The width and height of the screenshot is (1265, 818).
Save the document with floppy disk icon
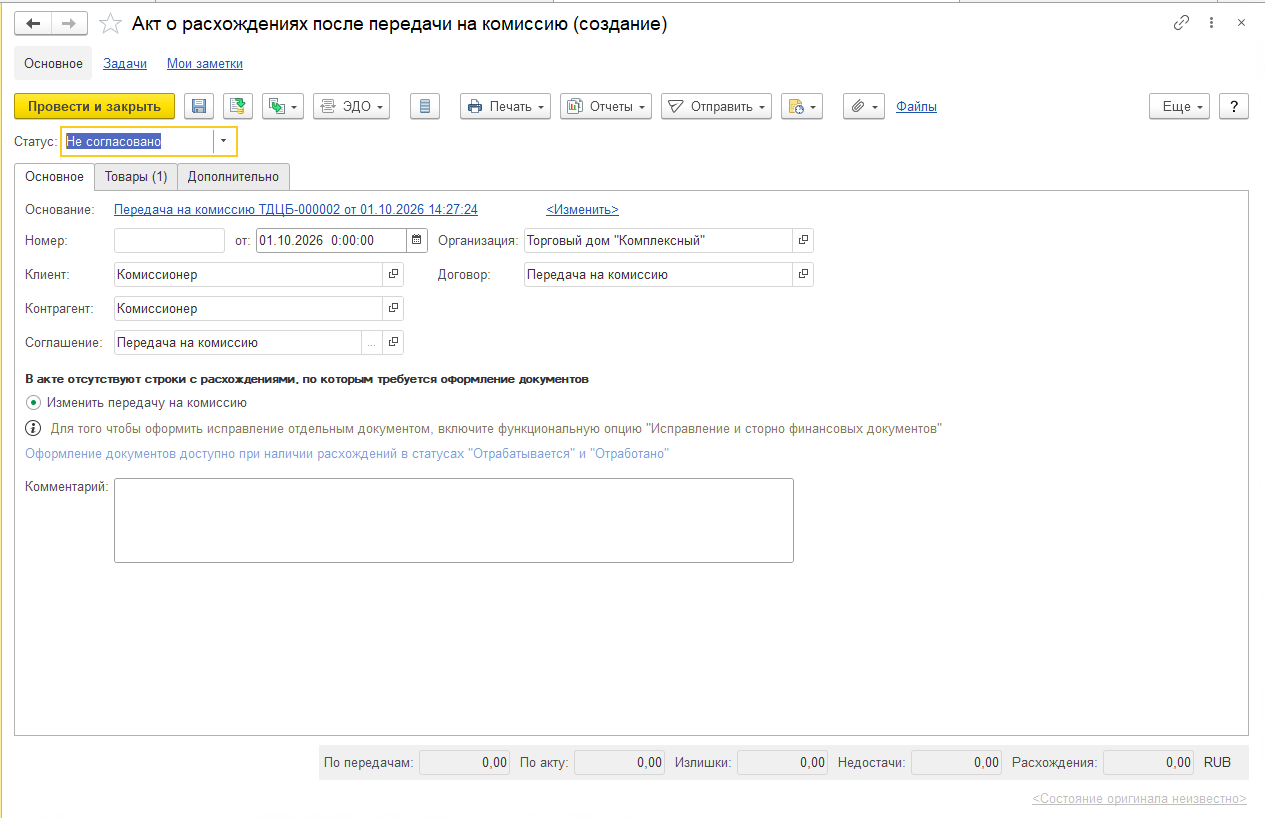point(199,106)
